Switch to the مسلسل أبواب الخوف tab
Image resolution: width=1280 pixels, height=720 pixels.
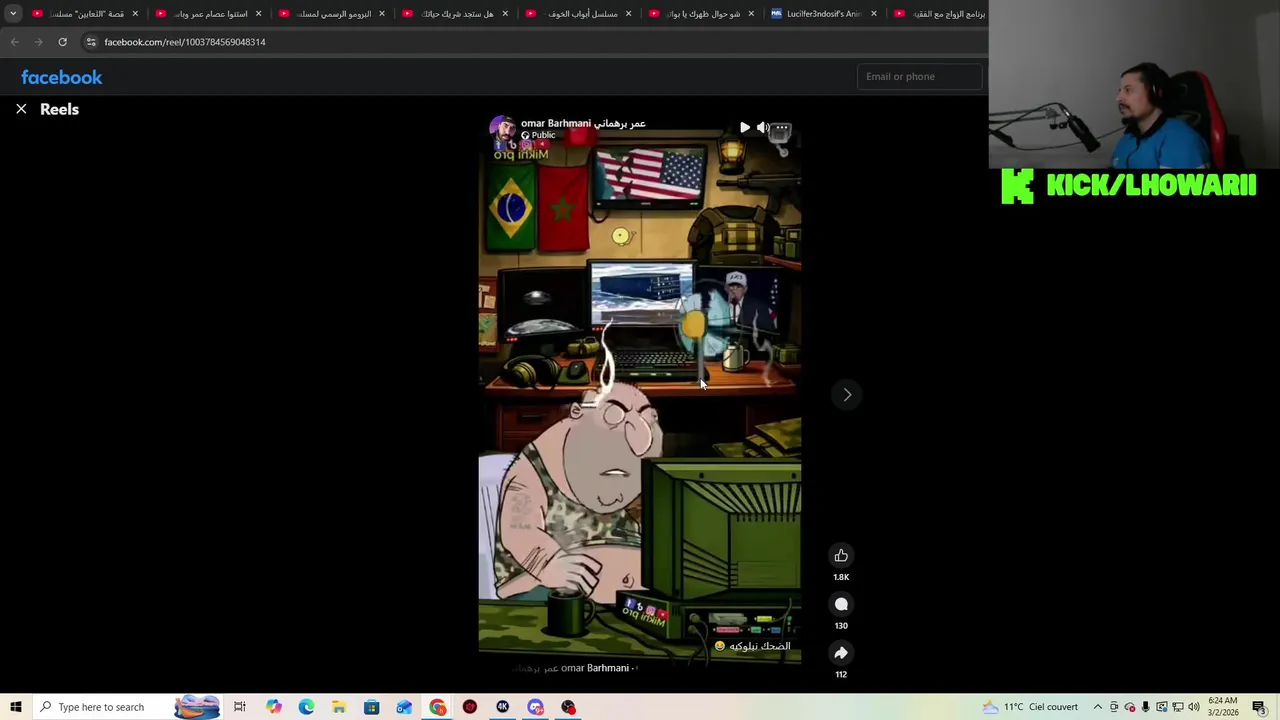pos(580,14)
